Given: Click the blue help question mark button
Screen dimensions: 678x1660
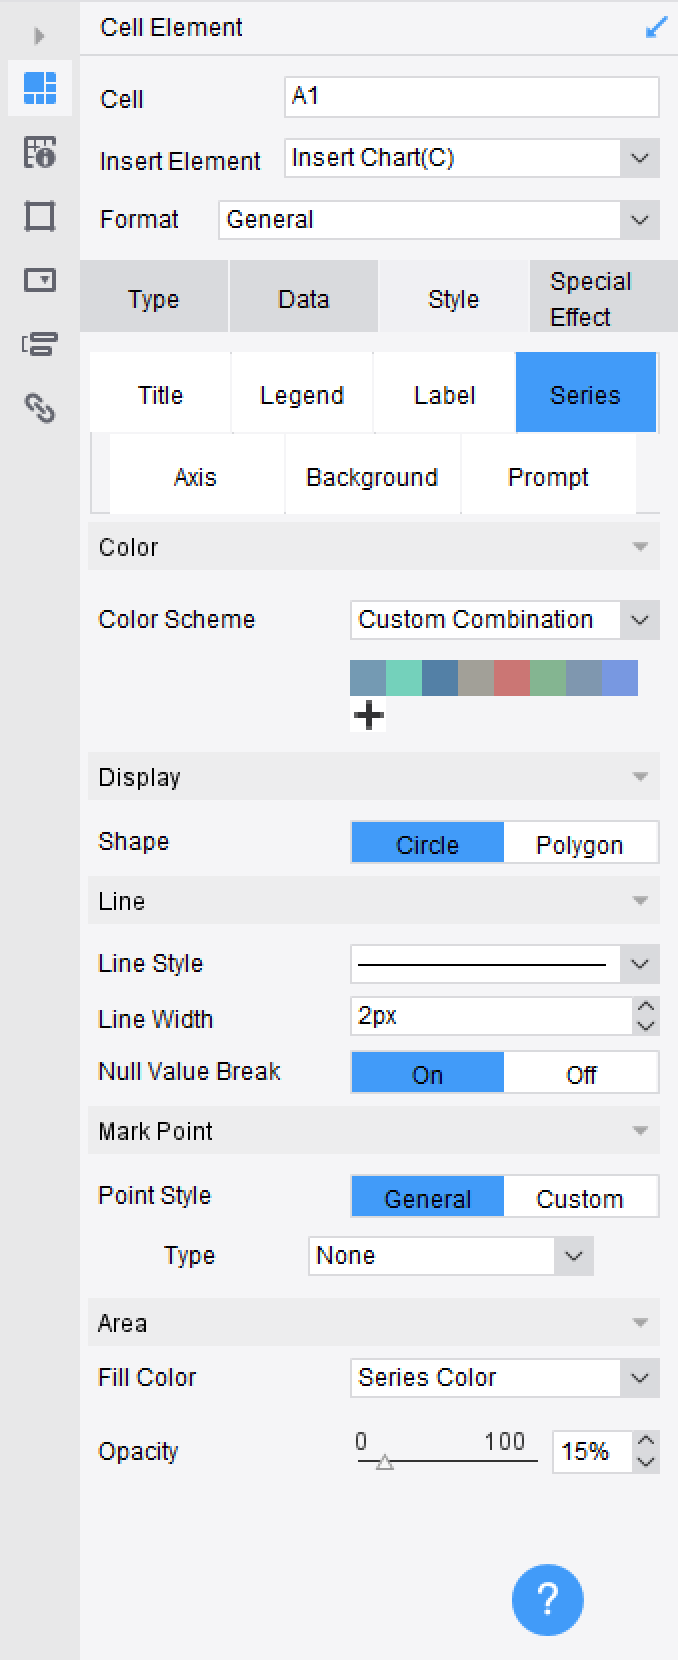Looking at the screenshot, I should click(x=547, y=1599).
